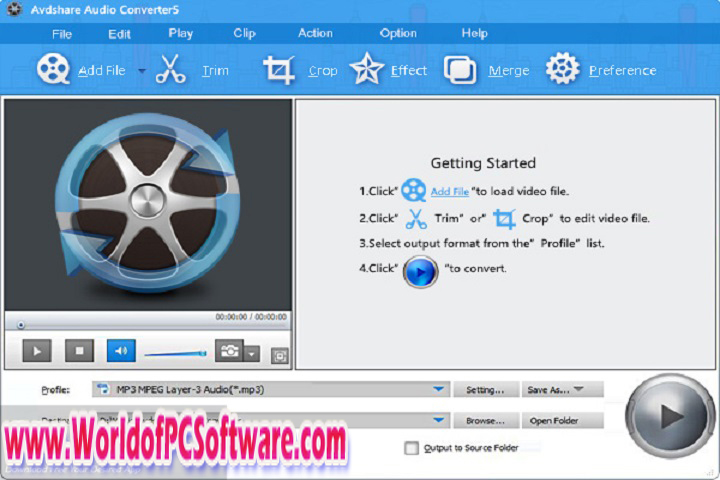The height and width of the screenshot is (480, 720).
Task: Toggle full screen preview icon
Action: [280, 356]
